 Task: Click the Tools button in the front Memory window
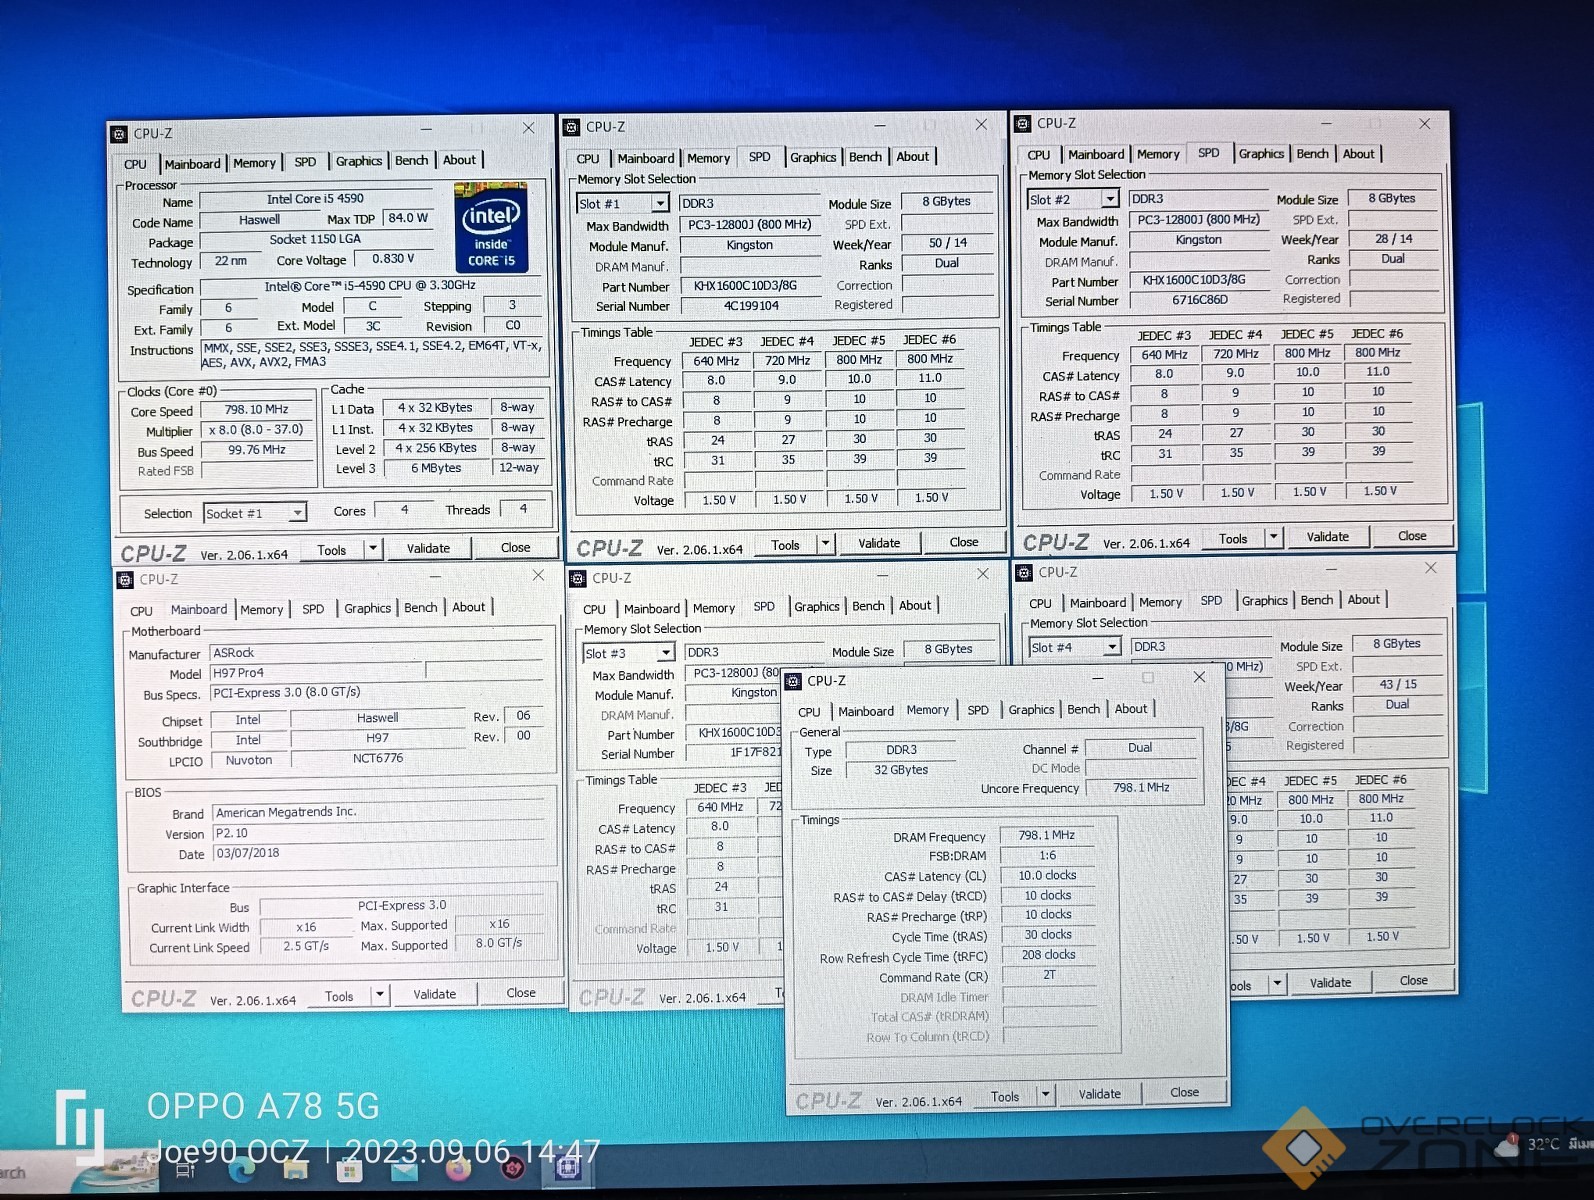[1005, 1097]
